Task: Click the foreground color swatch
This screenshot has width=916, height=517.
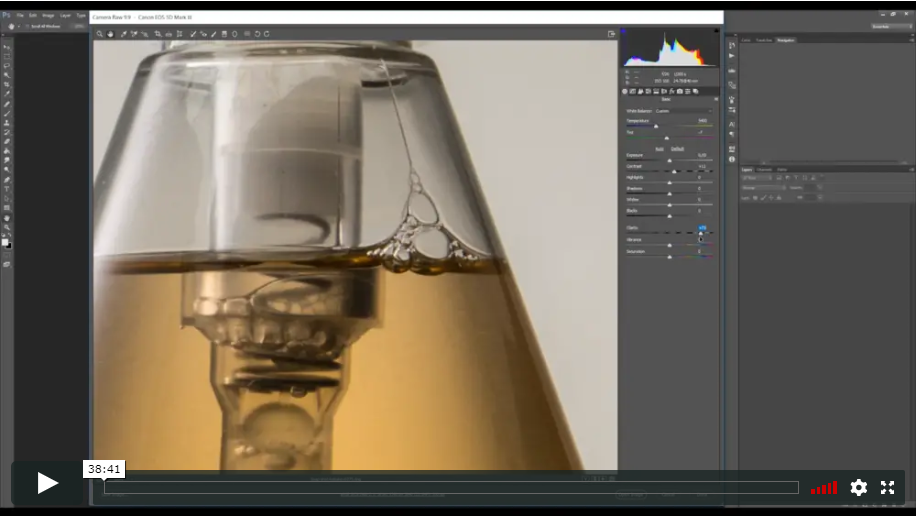Action: 5,242
